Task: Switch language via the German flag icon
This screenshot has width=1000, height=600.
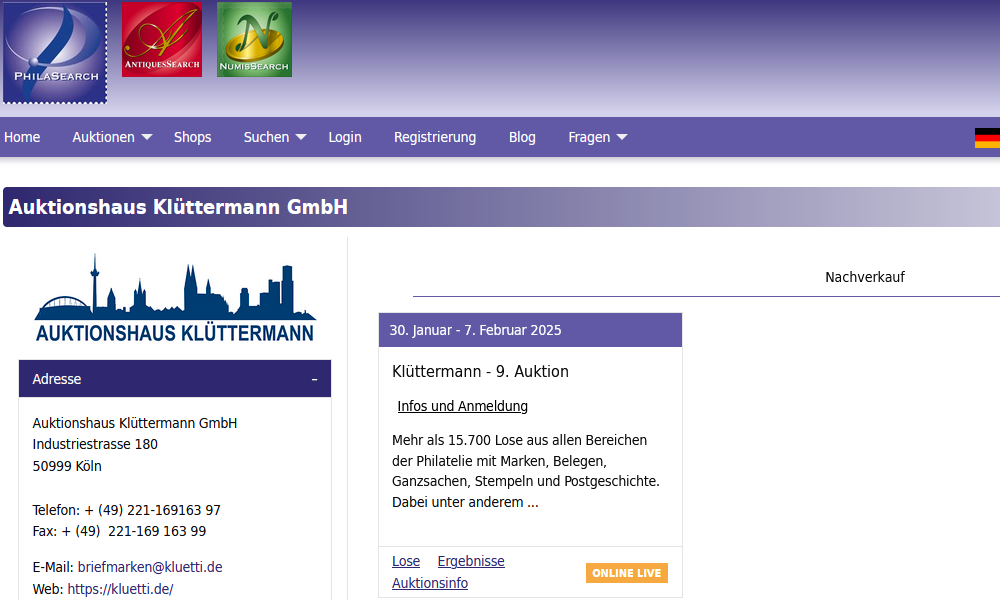Action: pyautogui.click(x=987, y=138)
